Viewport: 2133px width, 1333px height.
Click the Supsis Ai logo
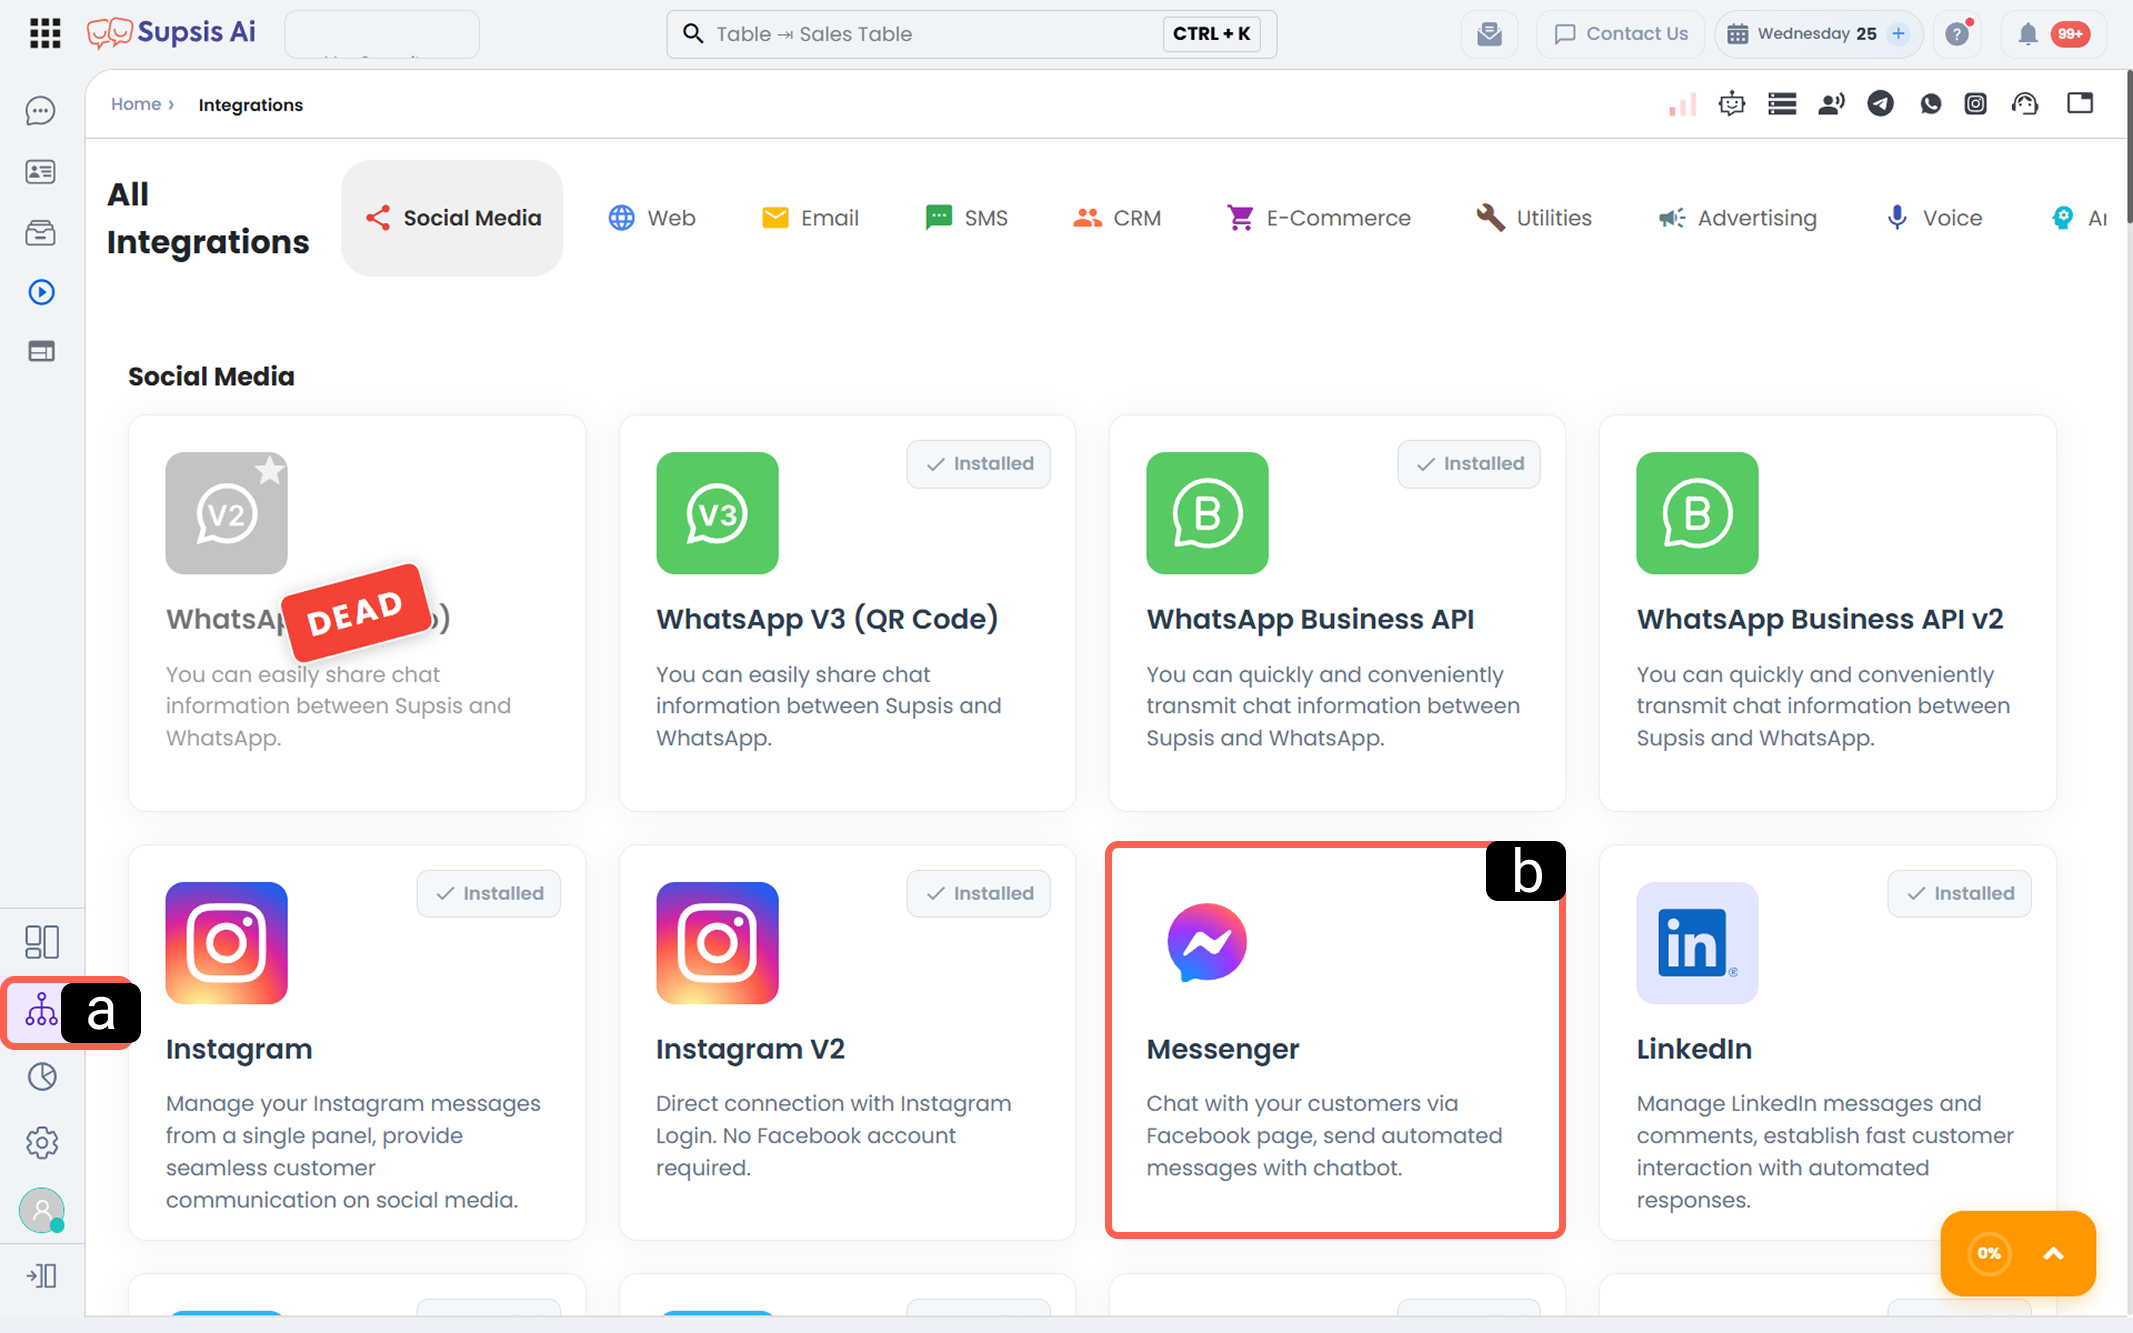tap(171, 33)
